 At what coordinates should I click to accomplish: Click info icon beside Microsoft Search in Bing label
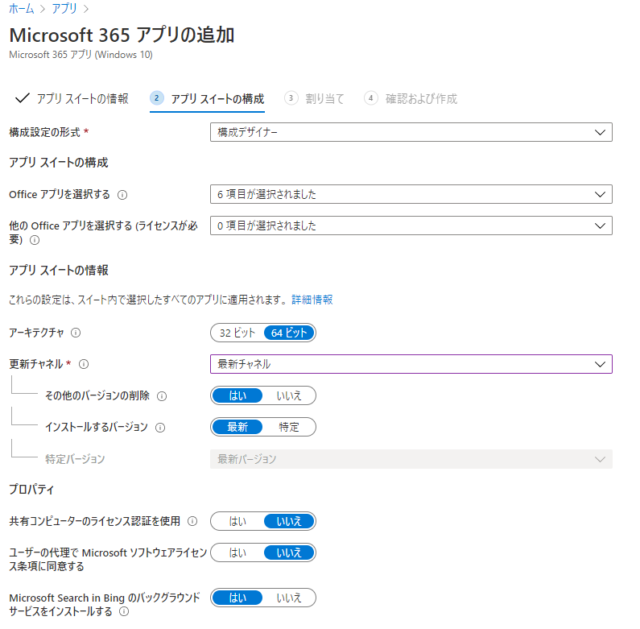point(124,611)
